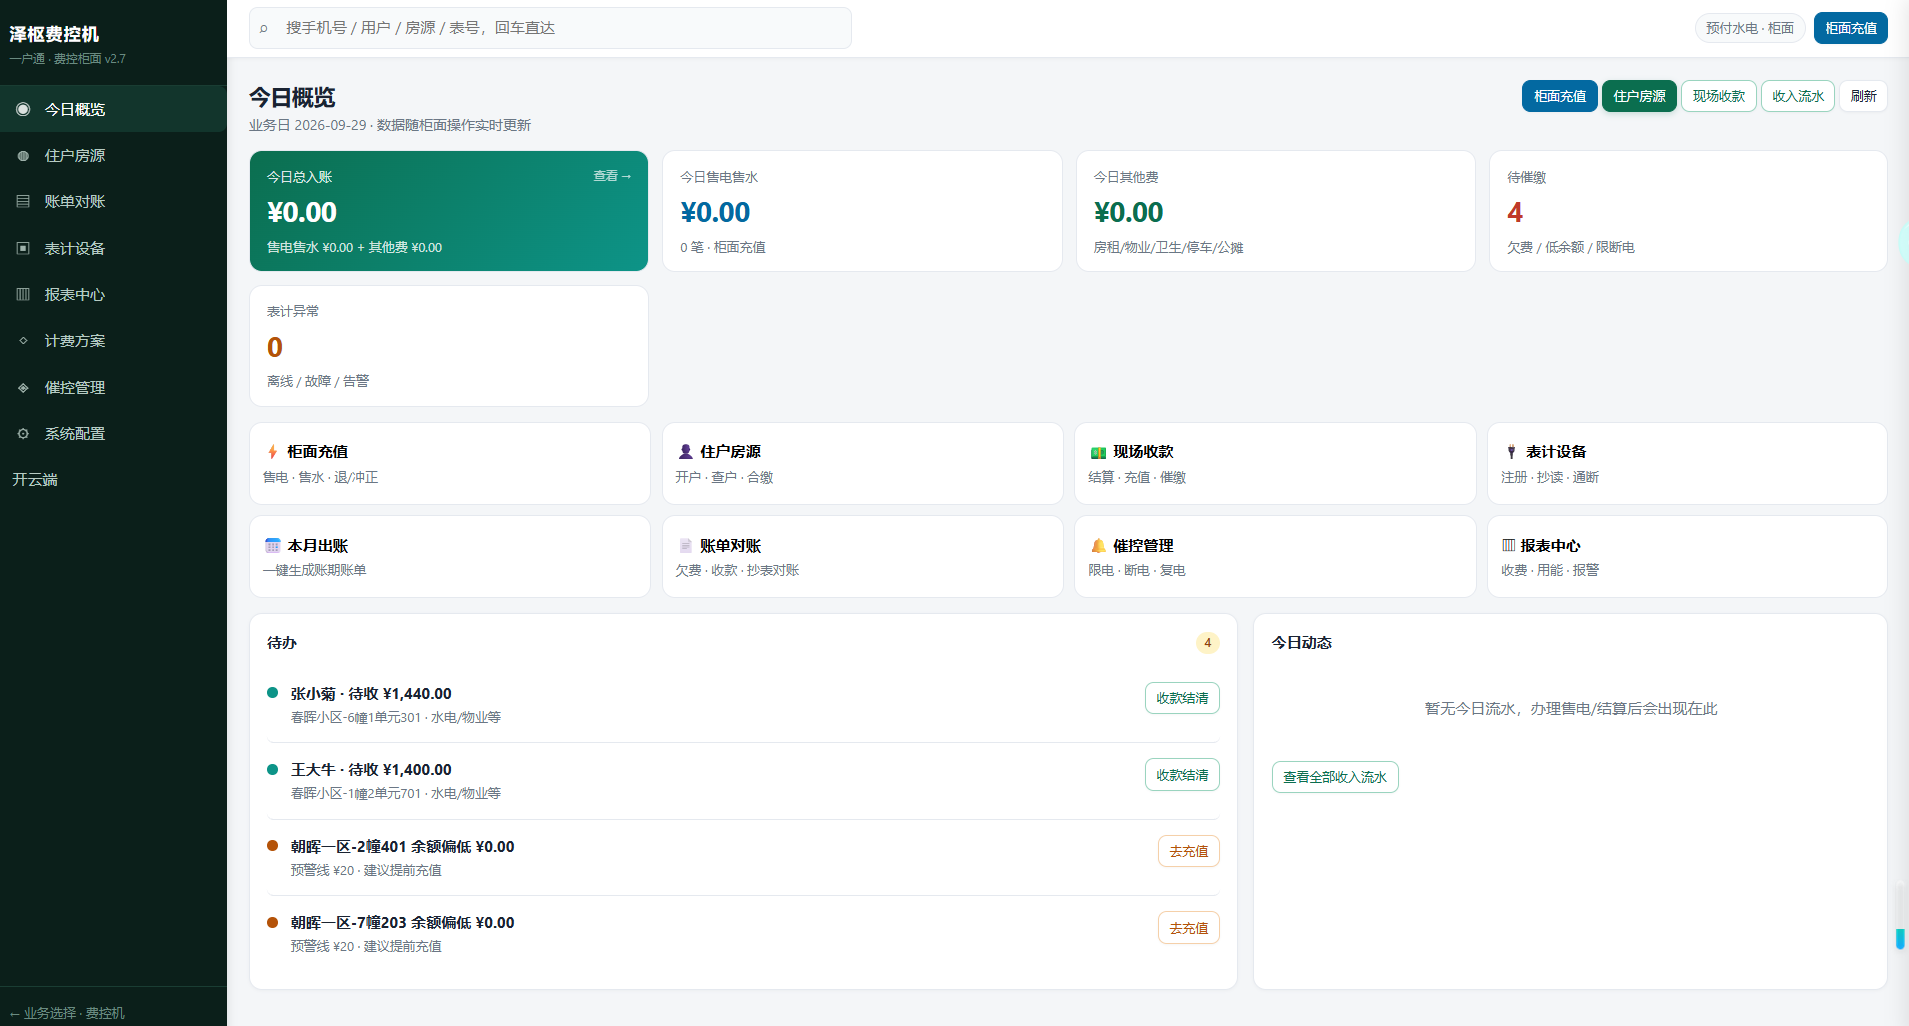Click 收款结清 for 张小菊
Viewport: 1909px width, 1026px height.
[x=1182, y=698]
